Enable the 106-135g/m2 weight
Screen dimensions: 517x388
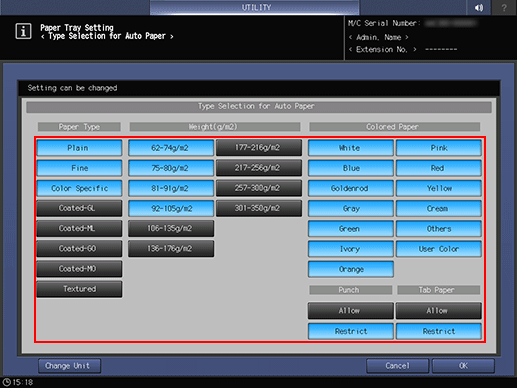[x=171, y=228]
